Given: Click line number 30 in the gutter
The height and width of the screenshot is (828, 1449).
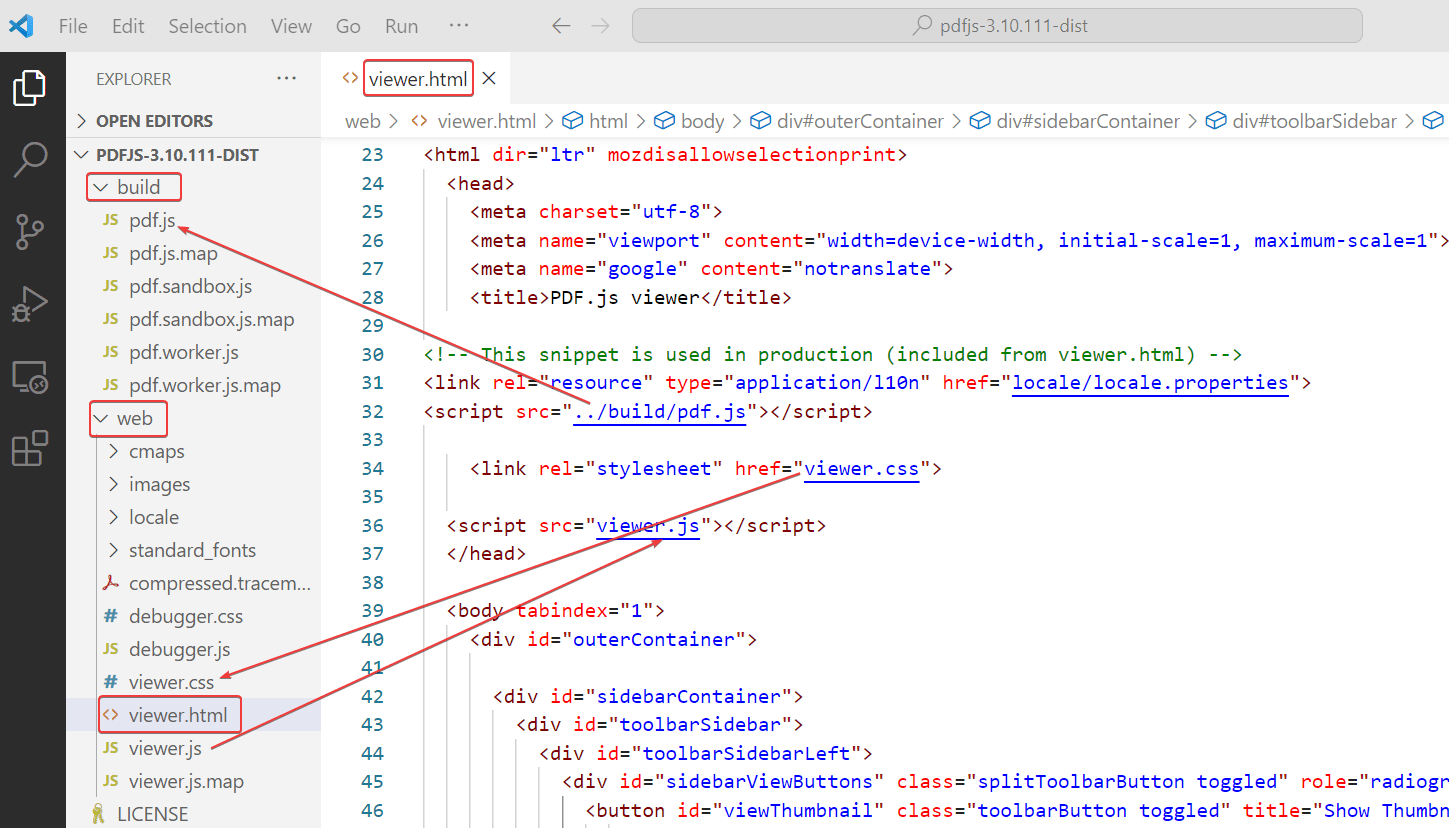Looking at the screenshot, I should 372,354.
